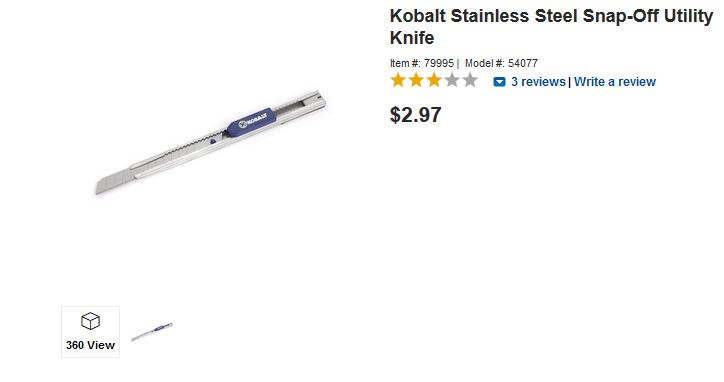Click the Kobalt logo on the knife
The width and height of the screenshot is (724, 382).
pyautogui.click(x=253, y=120)
